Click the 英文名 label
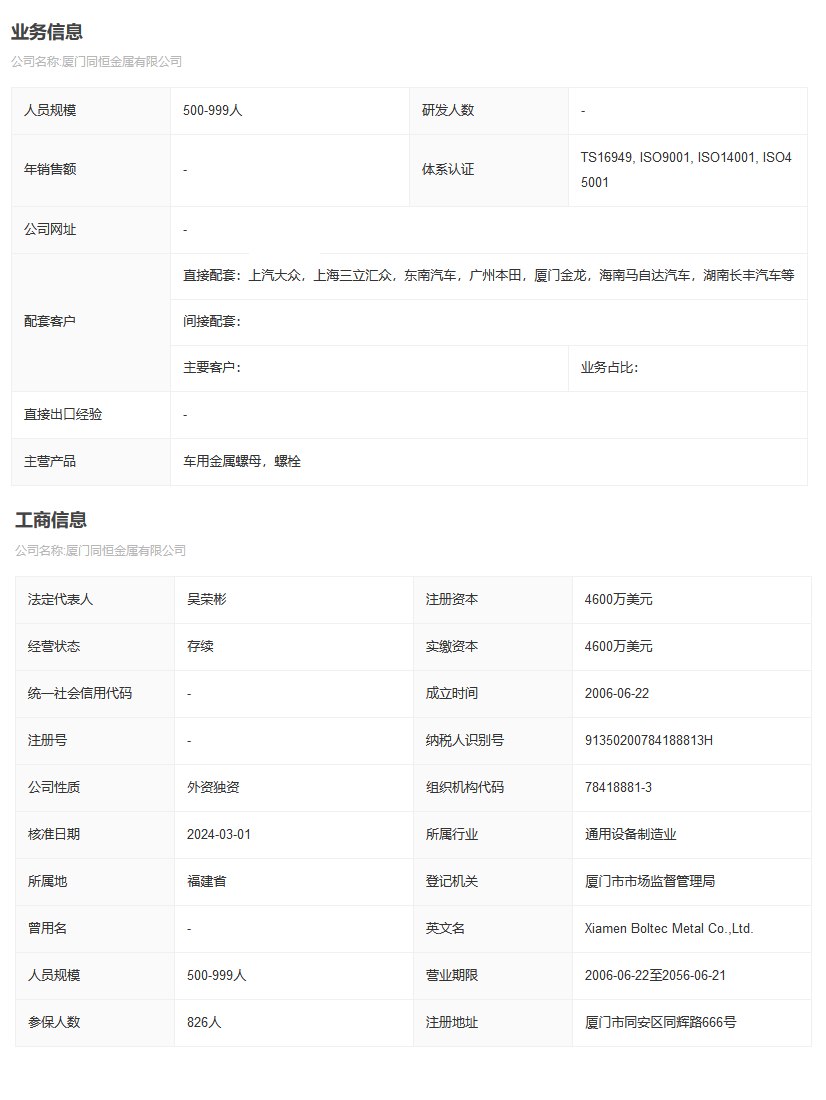826x1100 pixels. click(x=446, y=929)
